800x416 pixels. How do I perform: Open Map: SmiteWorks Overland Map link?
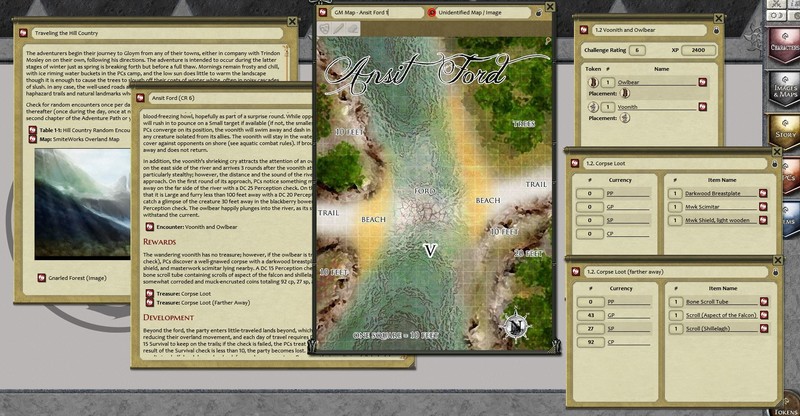coord(33,139)
